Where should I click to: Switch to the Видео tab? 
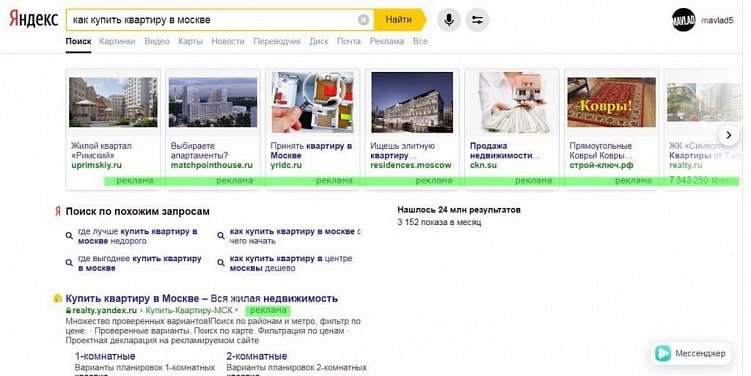(x=157, y=41)
